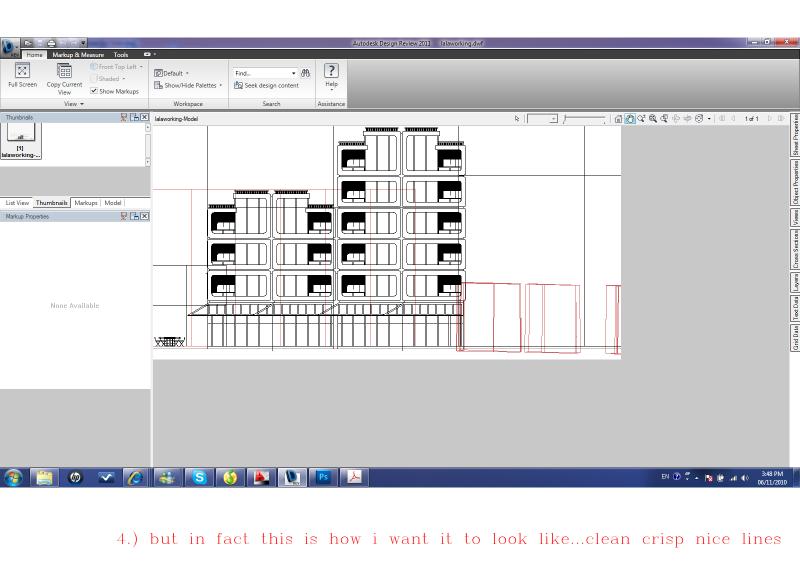This screenshot has height=563, width=800.
Task: Pin the Thumbnails panel
Action: click(x=124, y=117)
